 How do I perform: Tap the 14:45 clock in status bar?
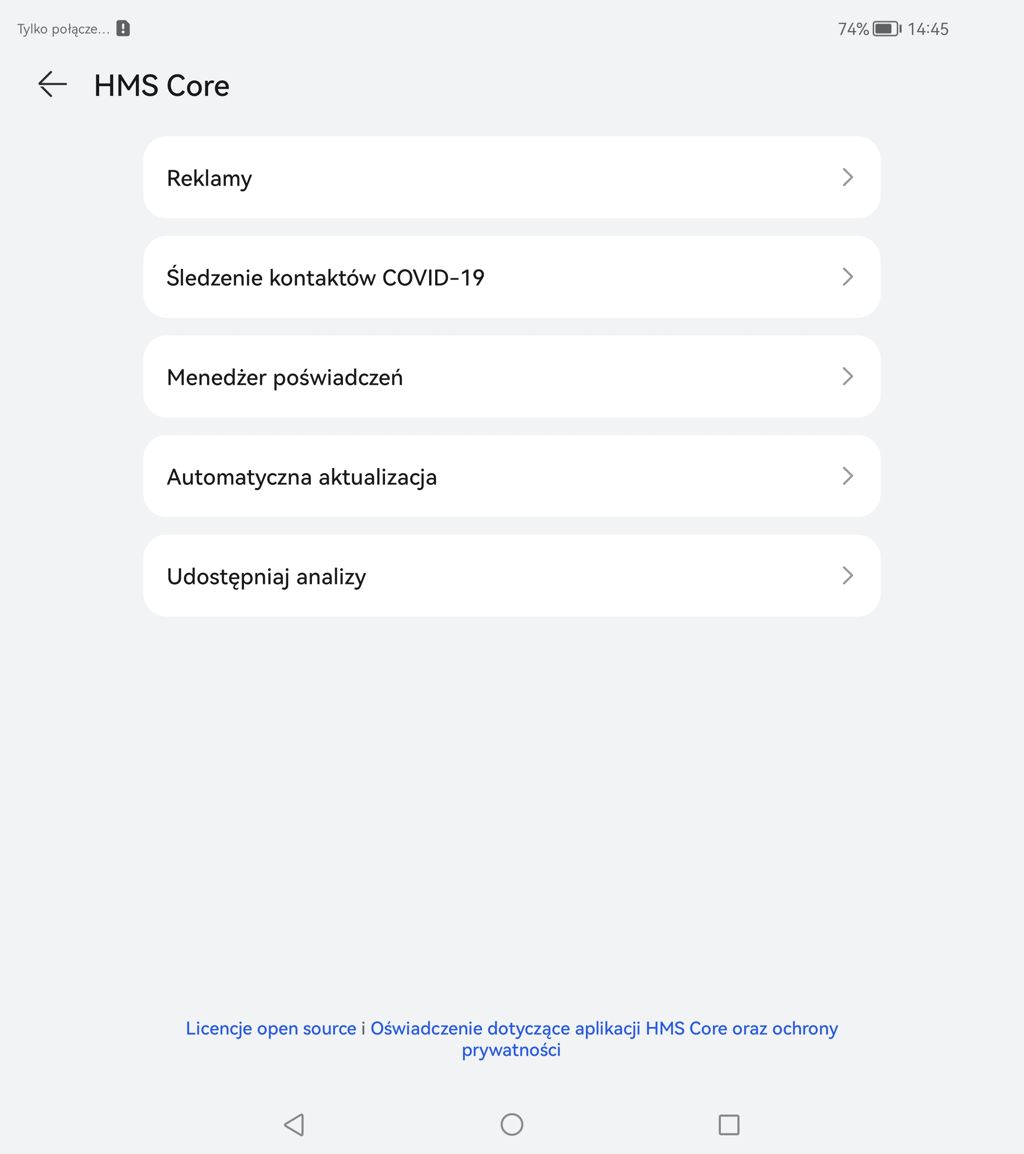click(928, 29)
